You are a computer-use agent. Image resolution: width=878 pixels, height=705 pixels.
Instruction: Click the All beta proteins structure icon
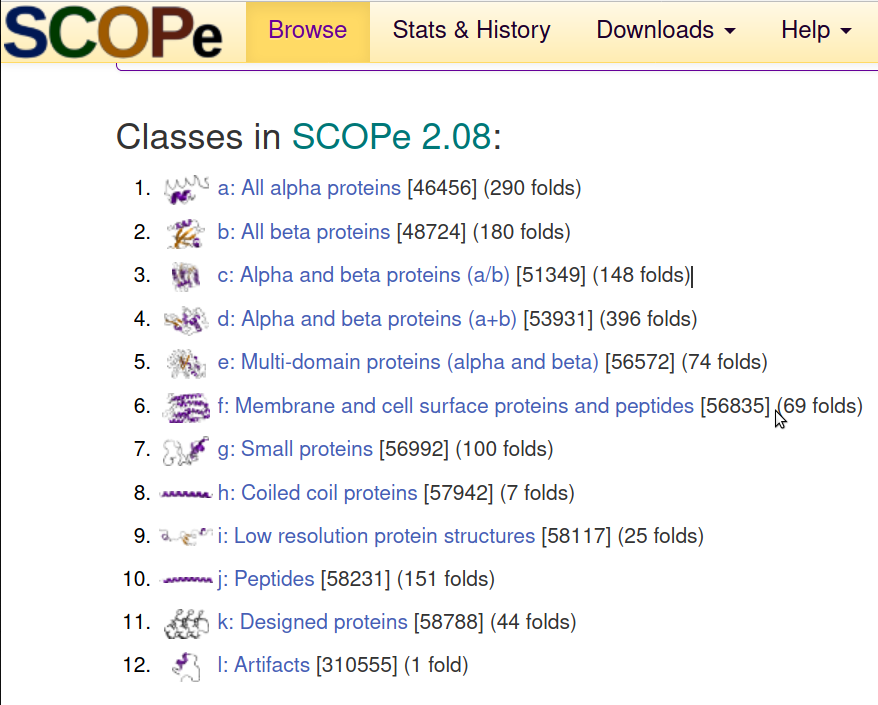(x=186, y=233)
